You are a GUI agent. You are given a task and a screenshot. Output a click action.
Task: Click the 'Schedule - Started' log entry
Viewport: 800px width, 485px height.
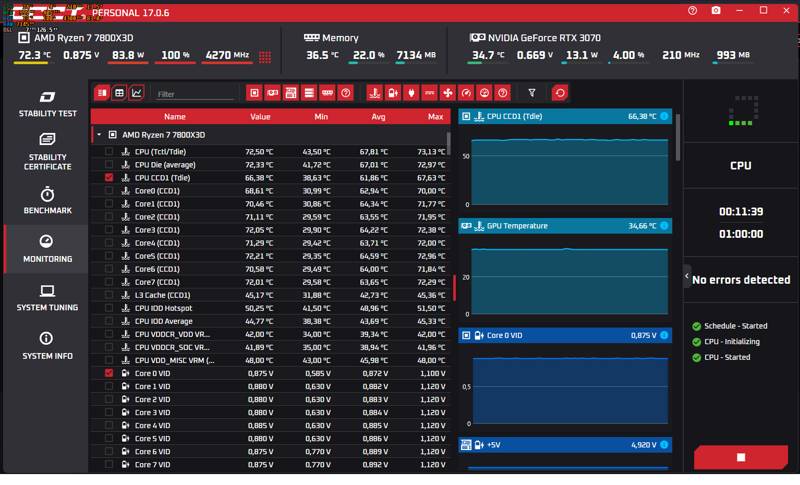(736, 325)
